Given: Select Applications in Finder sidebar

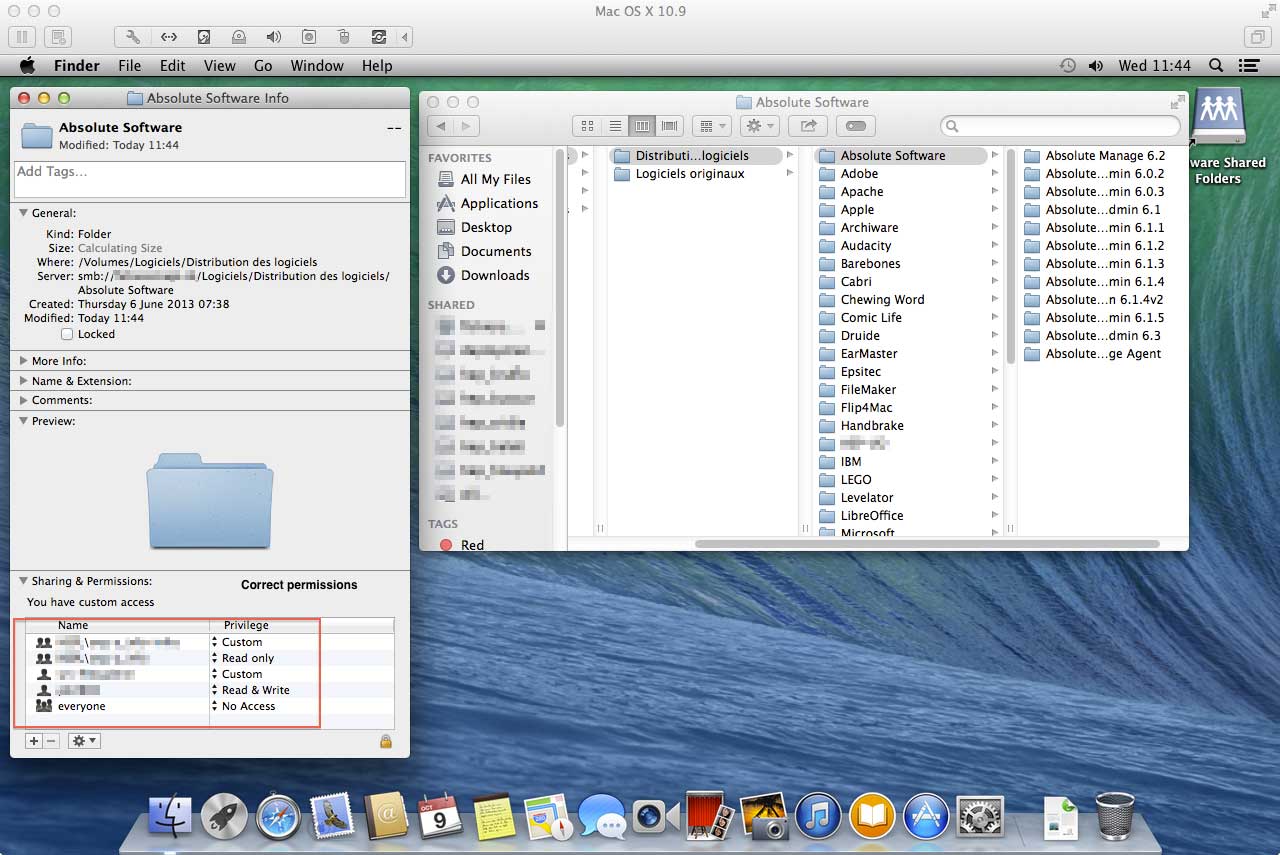Looking at the screenshot, I should [x=498, y=203].
